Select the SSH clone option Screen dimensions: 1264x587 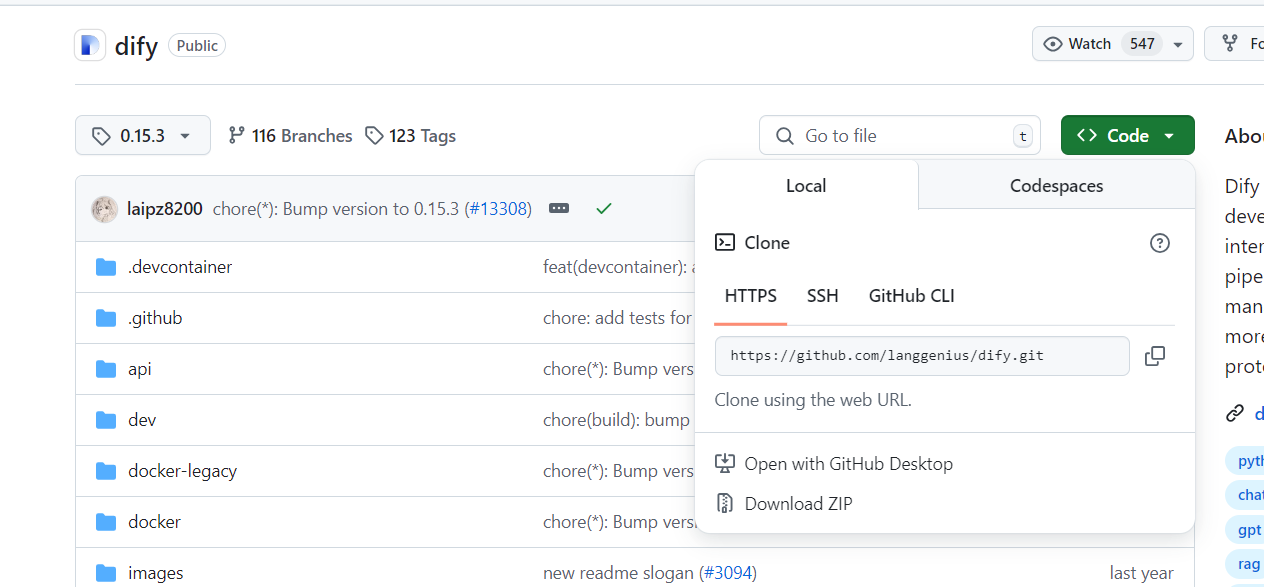[x=823, y=296]
